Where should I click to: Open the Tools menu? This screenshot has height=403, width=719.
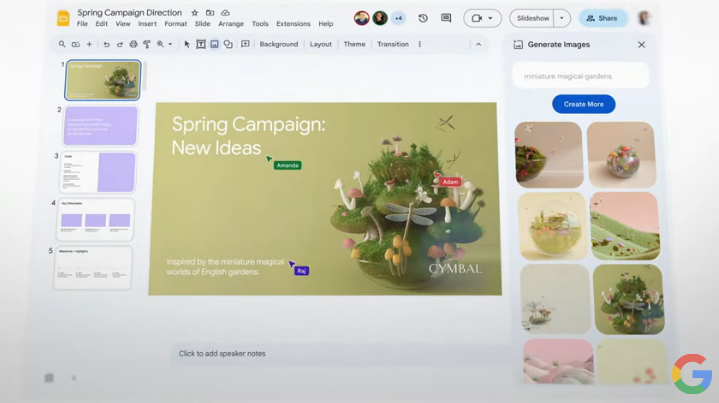pyautogui.click(x=260, y=24)
